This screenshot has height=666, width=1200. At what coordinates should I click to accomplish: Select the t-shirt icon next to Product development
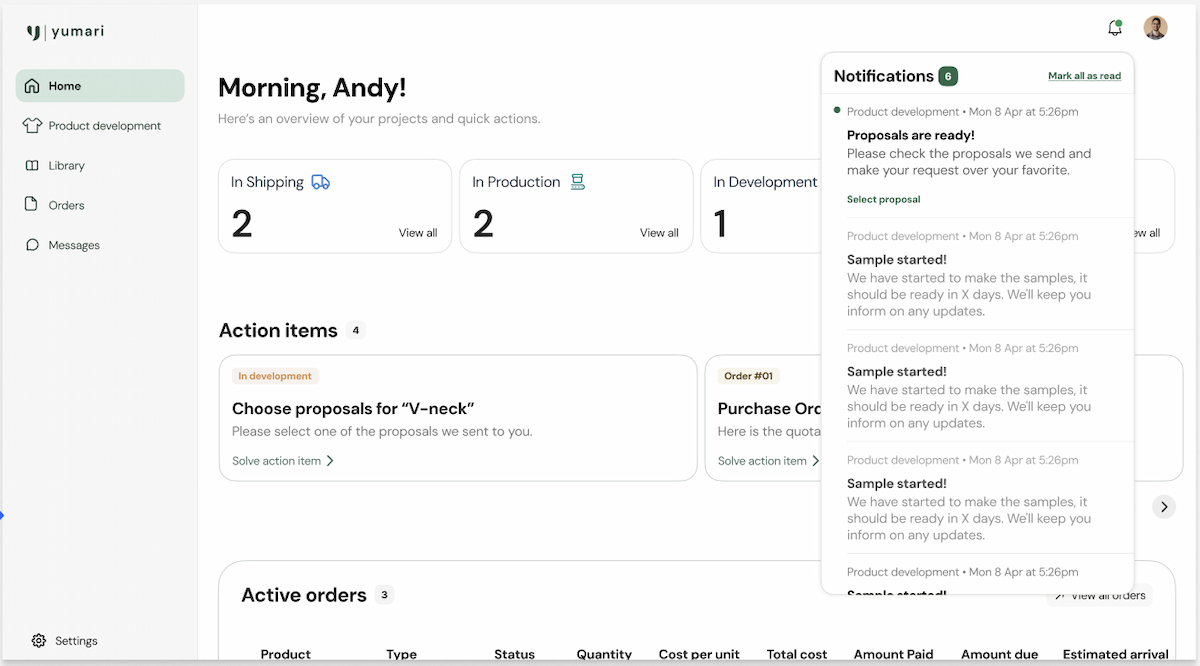(32, 125)
